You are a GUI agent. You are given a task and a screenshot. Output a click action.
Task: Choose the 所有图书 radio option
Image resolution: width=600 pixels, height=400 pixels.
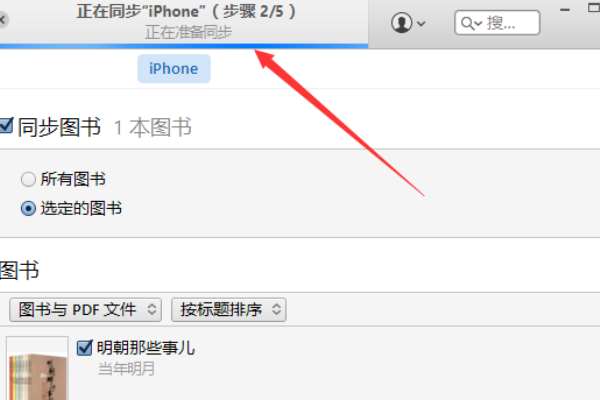pyautogui.click(x=28, y=179)
